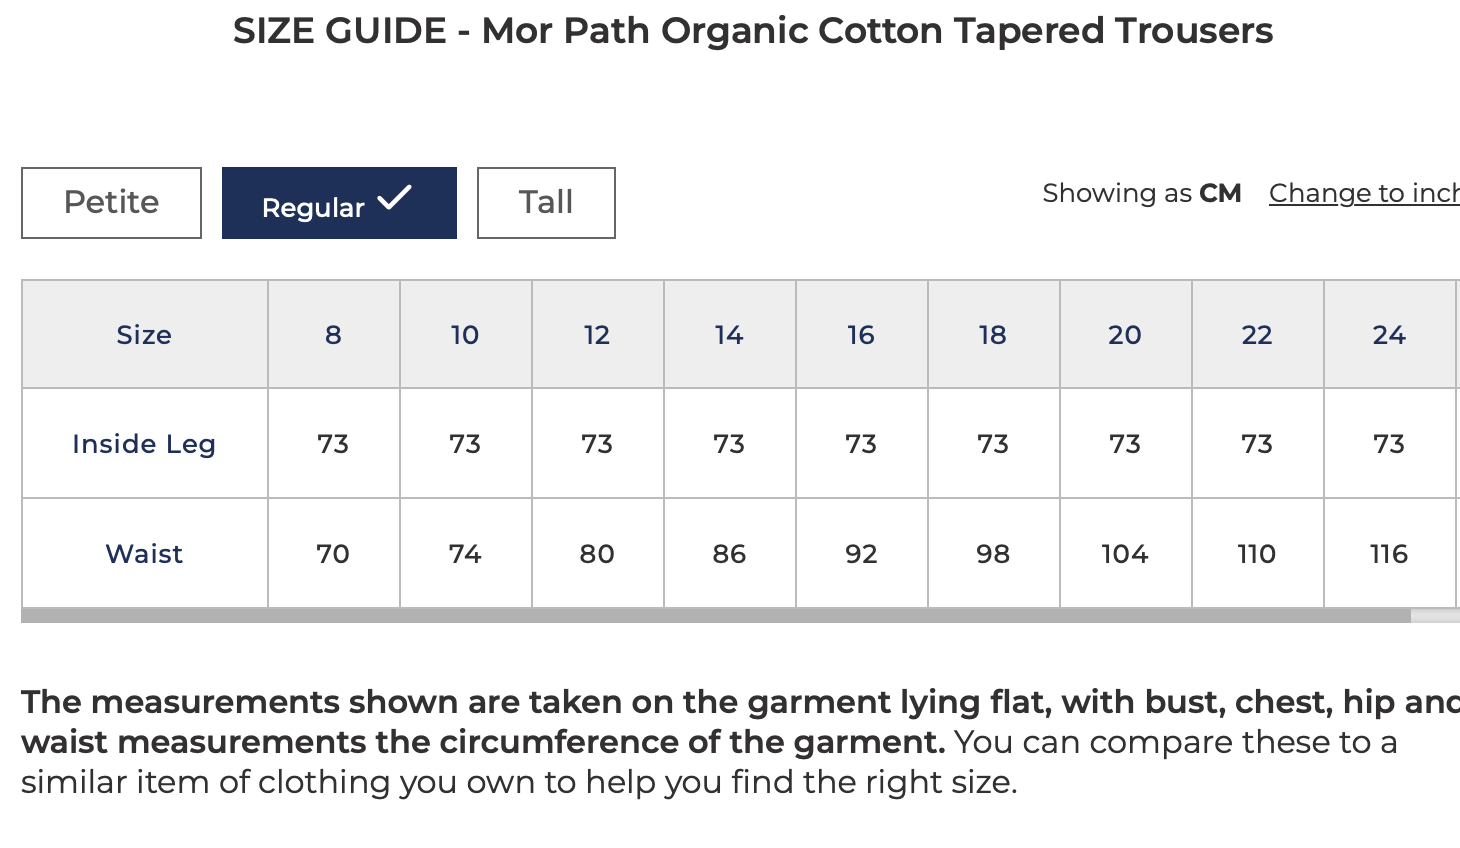
Task: Select size 24 column header
Action: (x=1389, y=334)
